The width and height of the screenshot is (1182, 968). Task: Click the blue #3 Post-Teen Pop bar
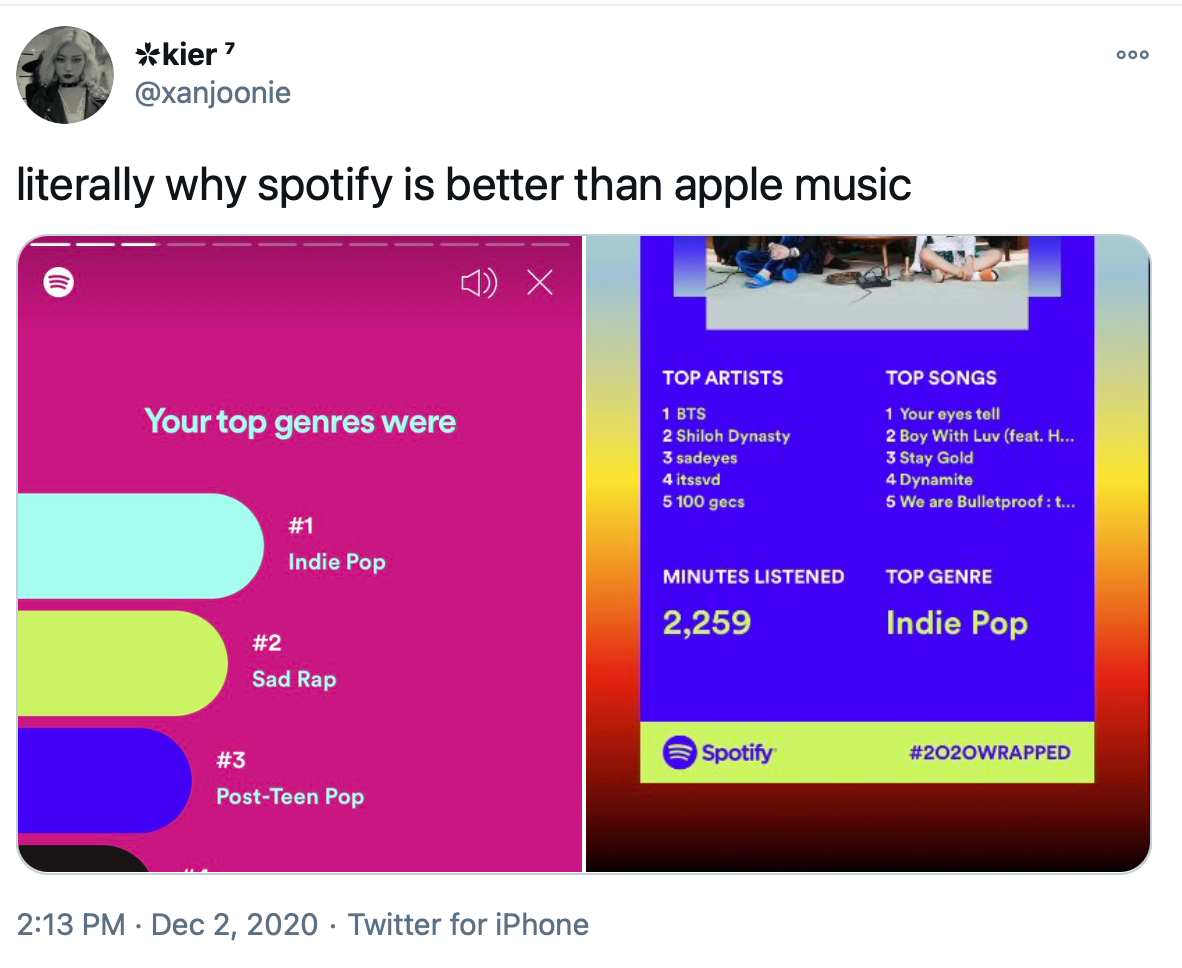(104, 780)
